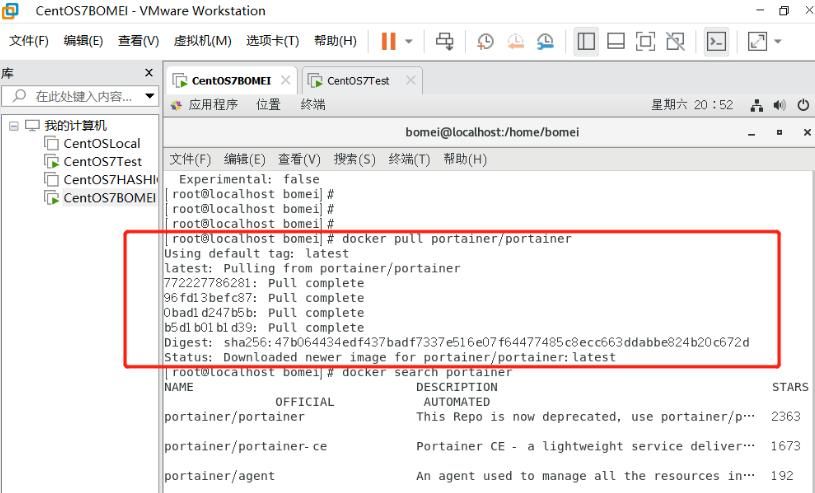
Task: Collapse the 我的计算机 tree node
Action: 14,125
